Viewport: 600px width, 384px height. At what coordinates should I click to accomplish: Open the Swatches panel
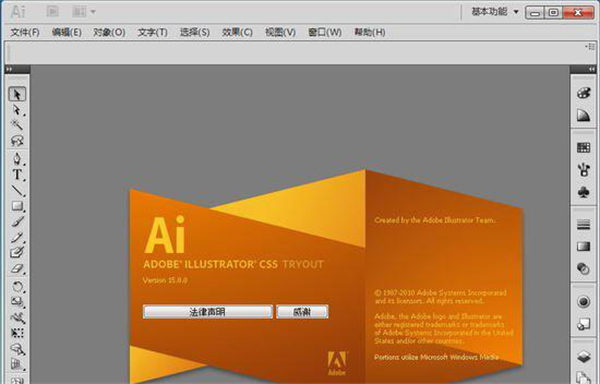(x=583, y=148)
